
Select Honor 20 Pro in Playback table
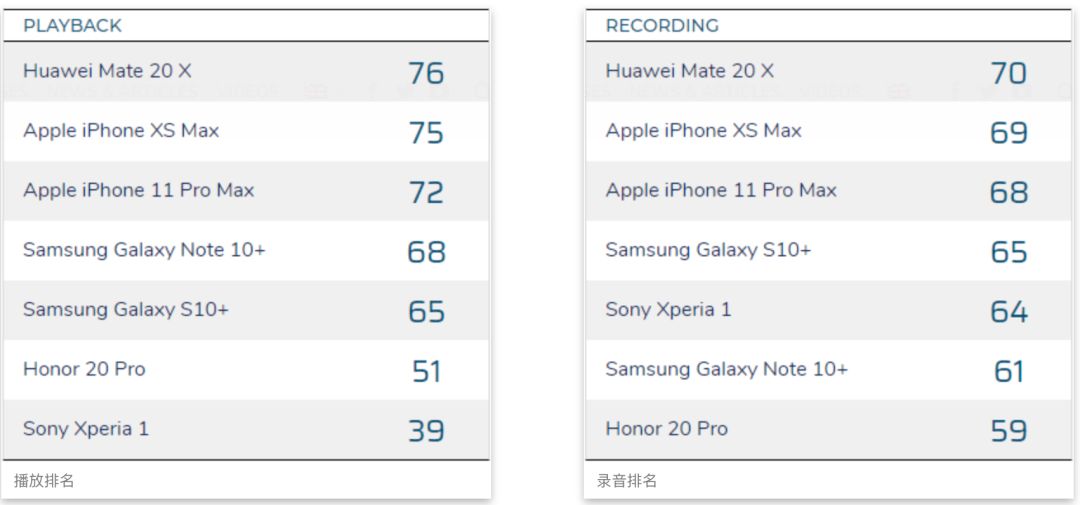pyautogui.click(x=84, y=369)
